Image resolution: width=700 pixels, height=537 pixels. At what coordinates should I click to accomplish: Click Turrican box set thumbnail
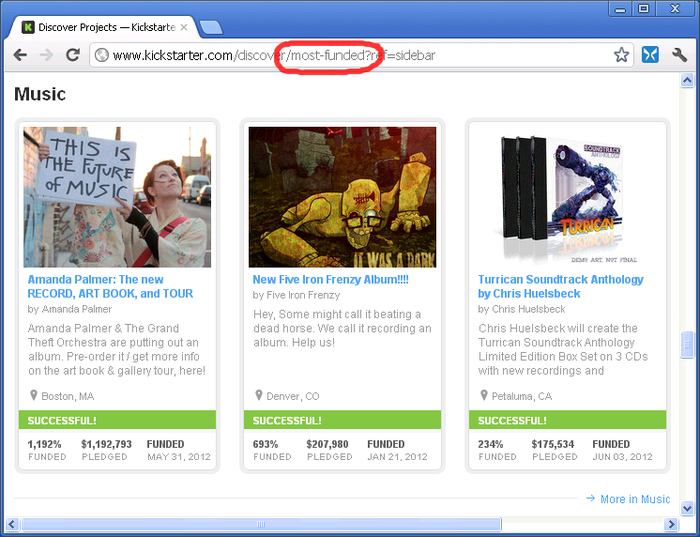[x=567, y=197]
